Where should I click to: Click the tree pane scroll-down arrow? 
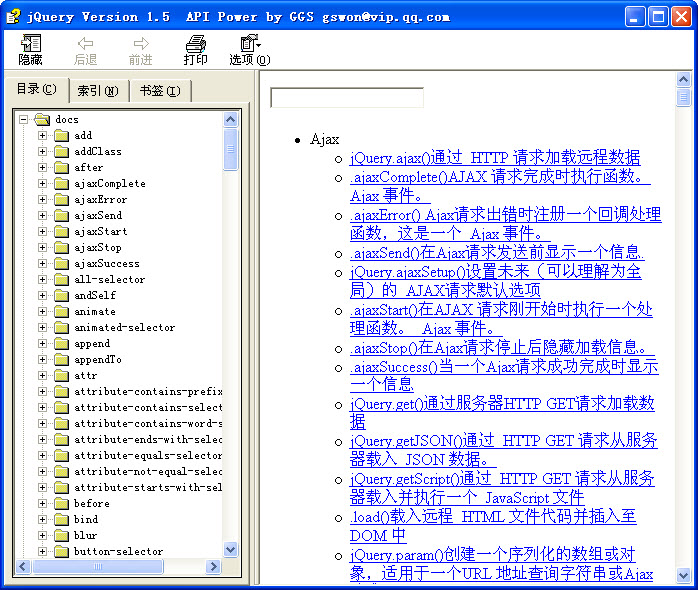click(x=231, y=549)
